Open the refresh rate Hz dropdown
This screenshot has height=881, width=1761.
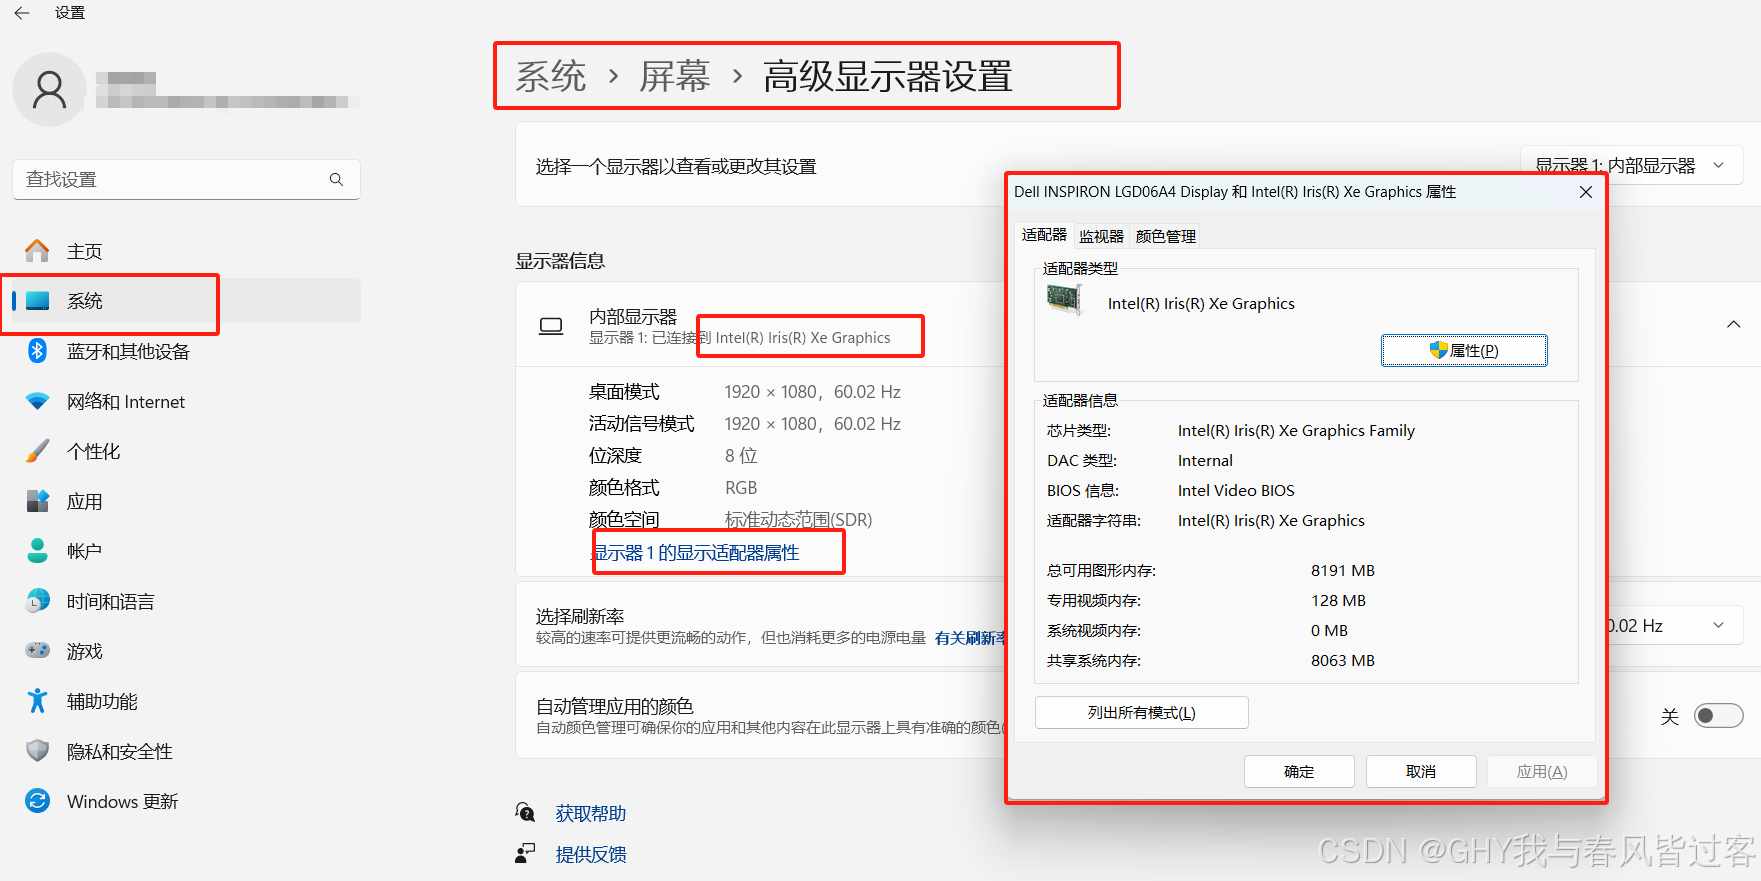pos(1675,626)
